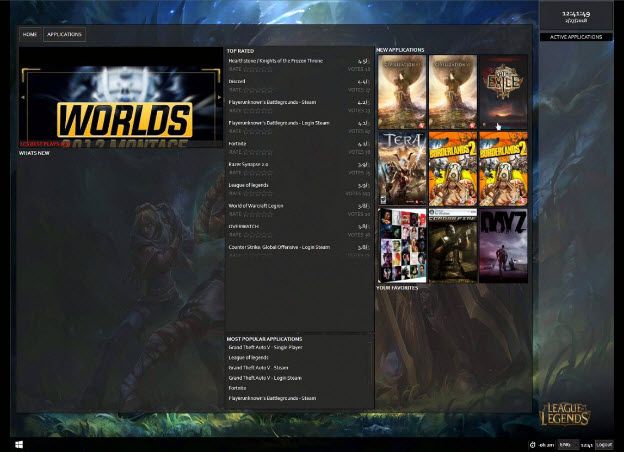Screen dimensions: 624x452
Task: Select Hearthstone Knights of the Frozen Throne
Action: coord(275,61)
